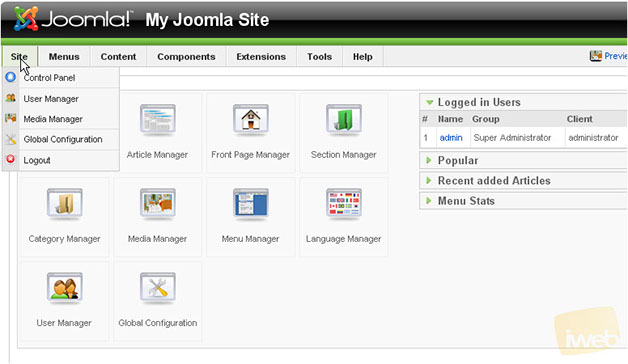Open the Section Manager icon
This screenshot has width=628, height=364.
(x=344, y=119)
